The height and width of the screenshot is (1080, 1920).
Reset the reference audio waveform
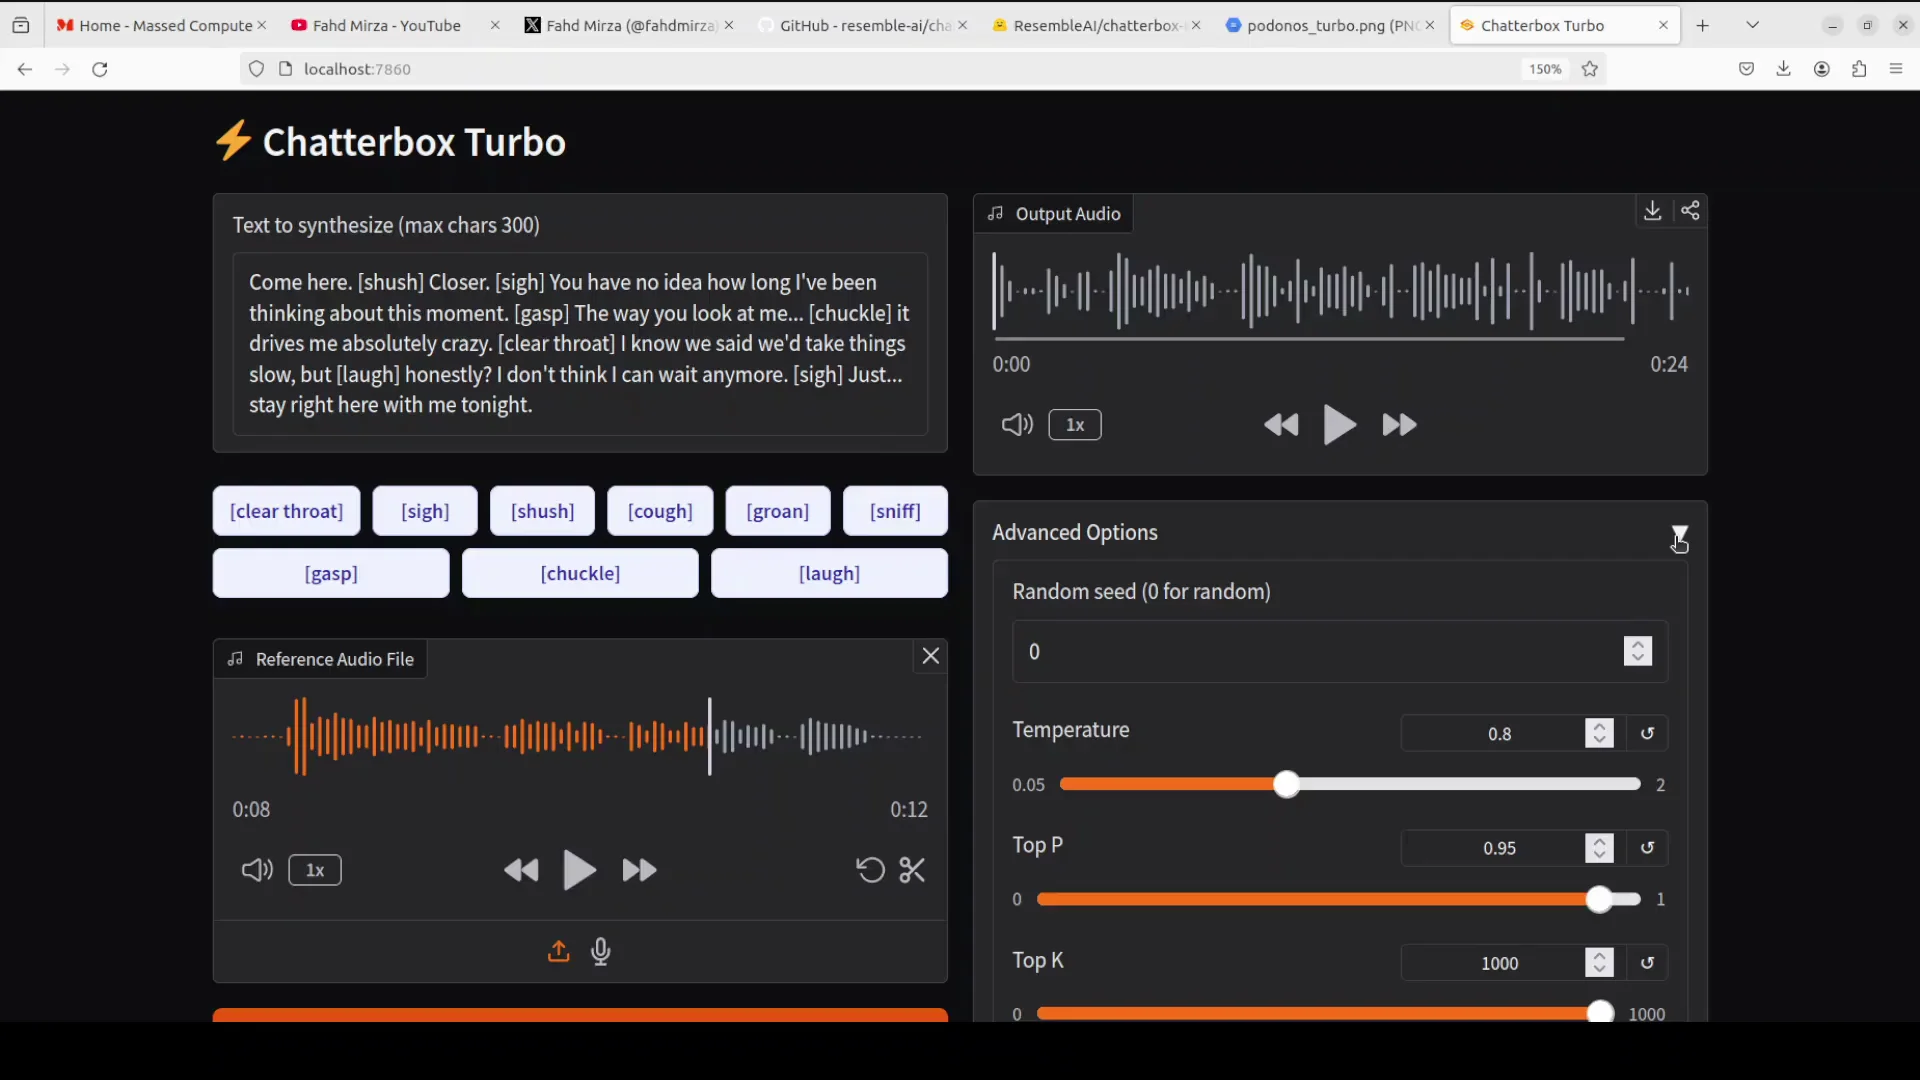(869, 870)
